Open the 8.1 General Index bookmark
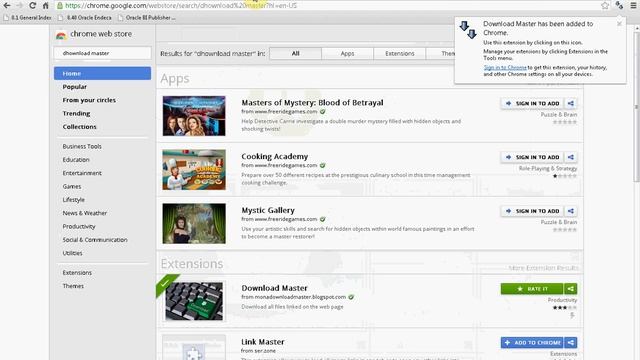 coord(27,18)
